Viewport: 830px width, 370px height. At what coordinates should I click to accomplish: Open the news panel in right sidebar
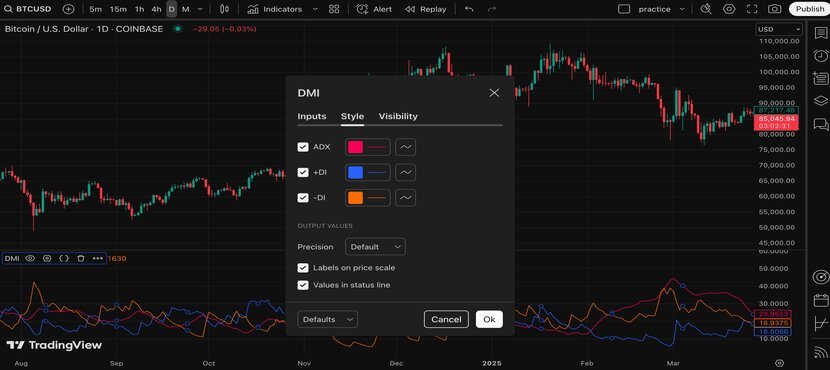pos(820,79)
